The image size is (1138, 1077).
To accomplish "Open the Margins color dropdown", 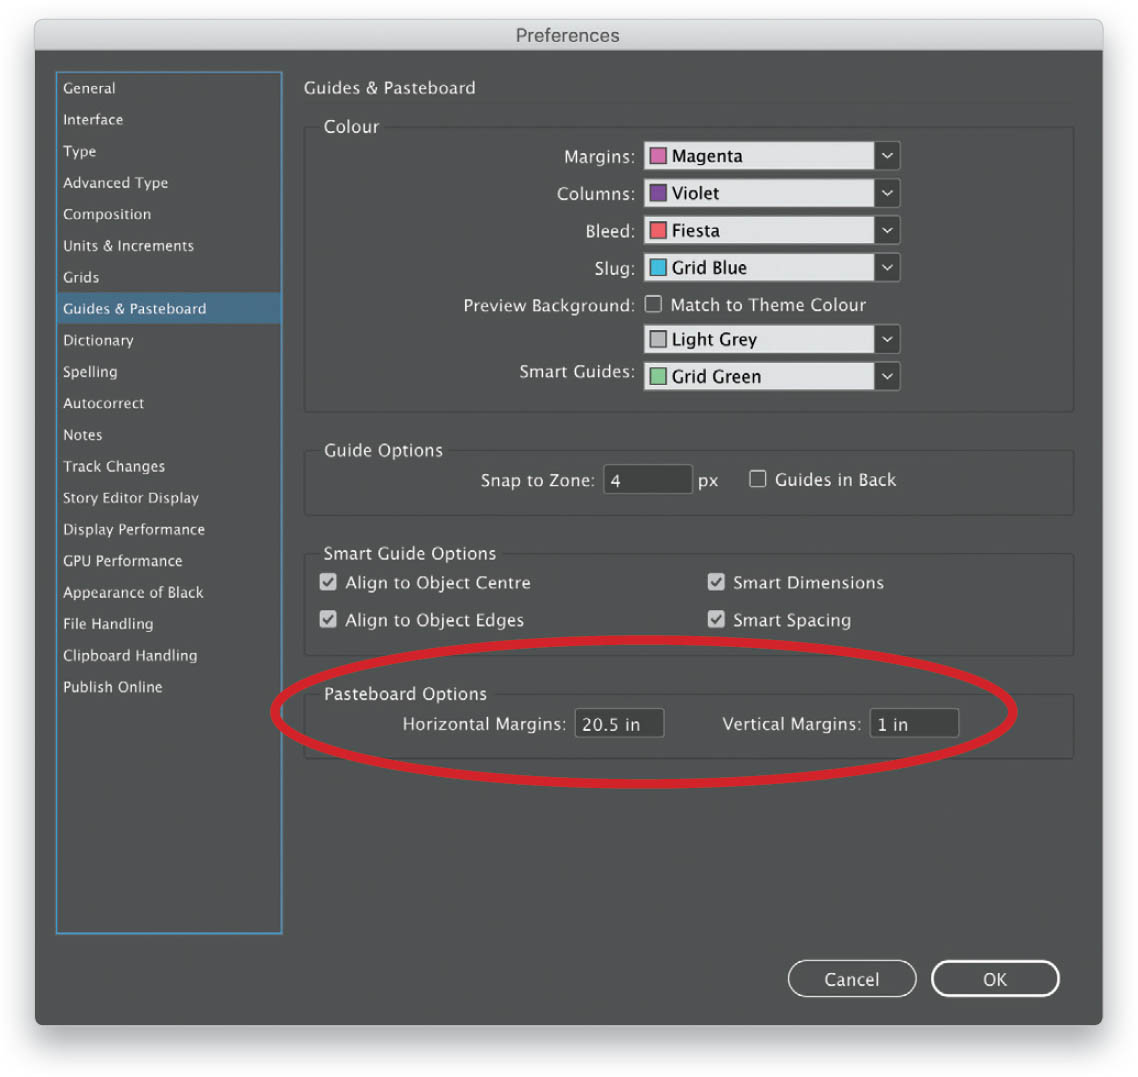I will (886, 156).
